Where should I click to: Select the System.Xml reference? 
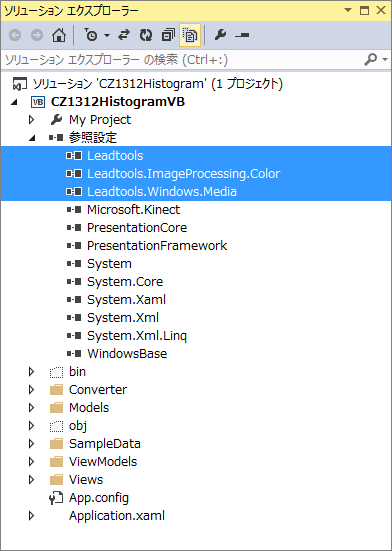click(x=123, y=317)
